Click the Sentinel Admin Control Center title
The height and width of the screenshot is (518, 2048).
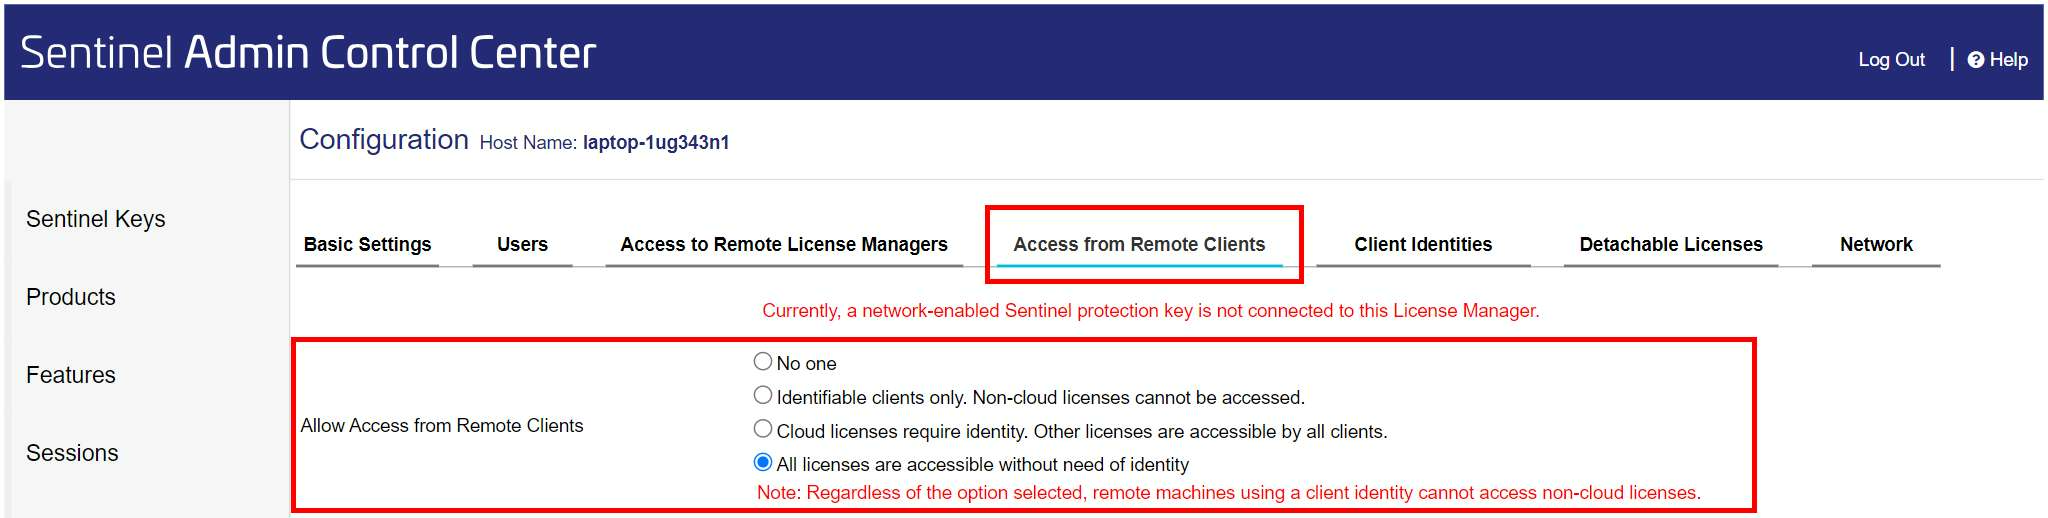coord(308,52)
